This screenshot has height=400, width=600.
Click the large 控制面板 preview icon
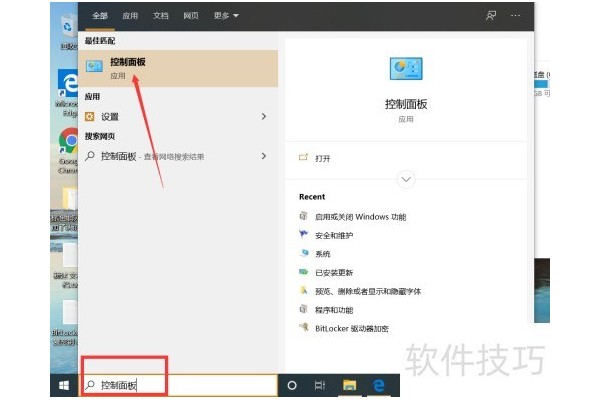pos(406,69)
